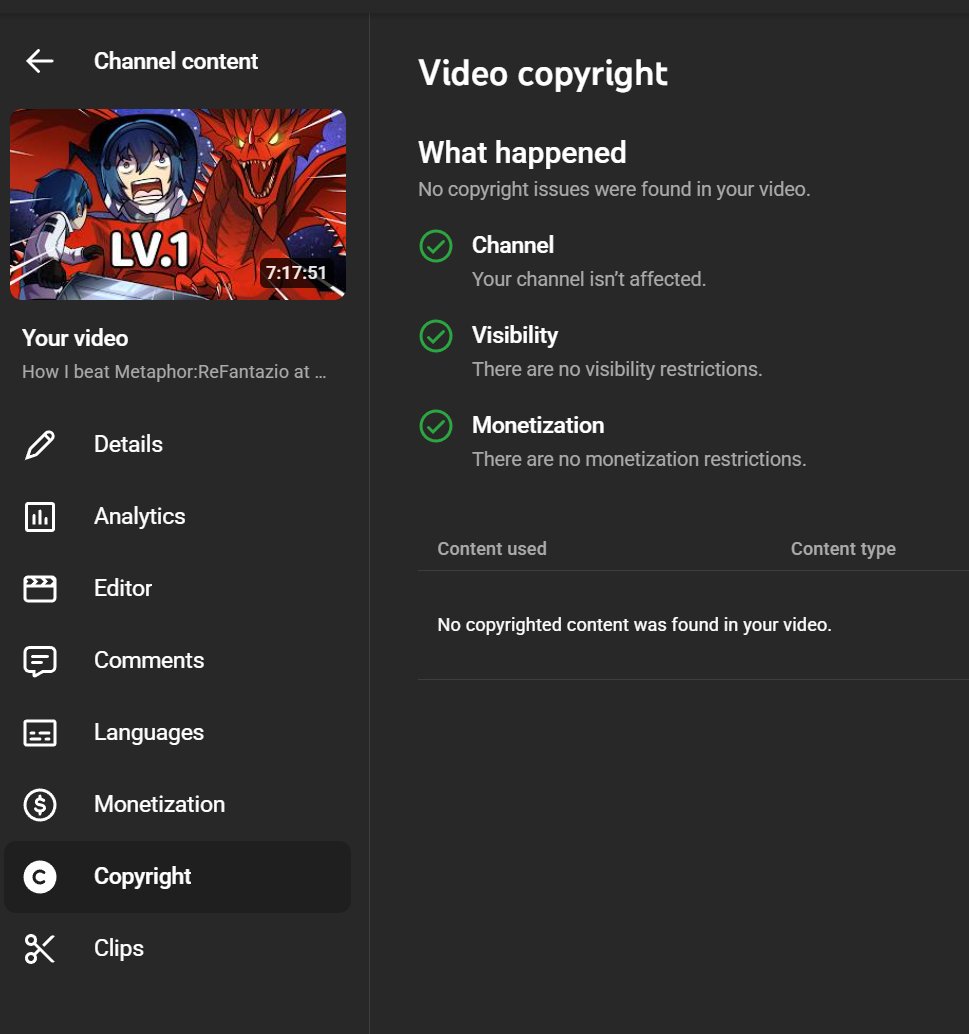Go to the Editor page

click(177, 588)
